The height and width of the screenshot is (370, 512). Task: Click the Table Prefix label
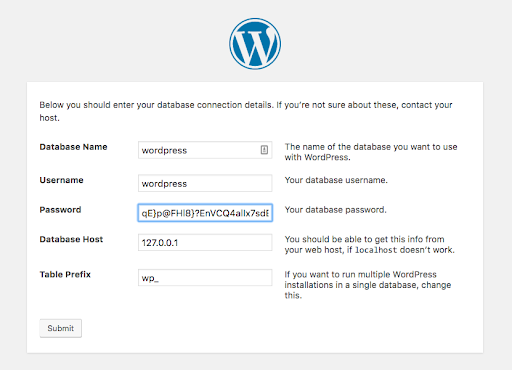(x=65, y=274)
